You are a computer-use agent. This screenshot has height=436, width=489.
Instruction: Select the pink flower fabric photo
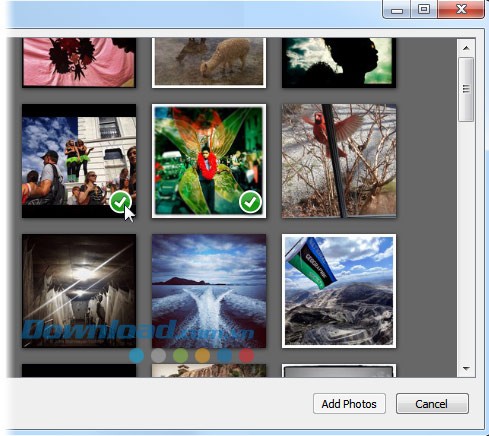(x=79, y=62)
